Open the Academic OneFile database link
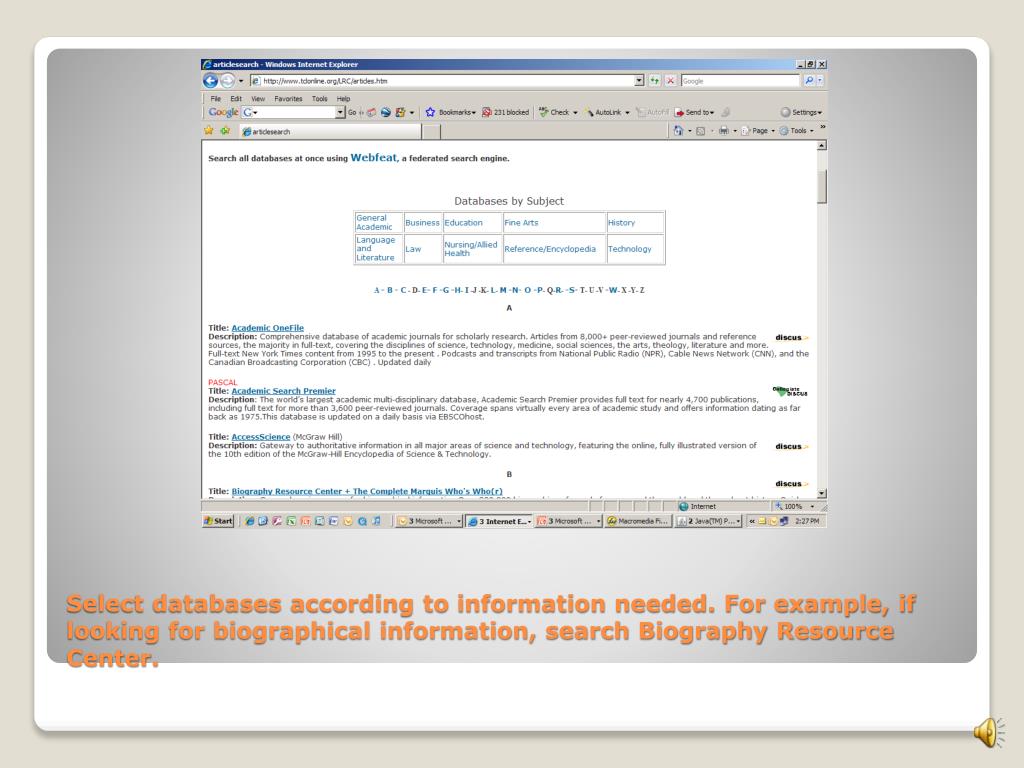Image resolution: width=1024 pixels, height=768 pixels. (268, 328)
